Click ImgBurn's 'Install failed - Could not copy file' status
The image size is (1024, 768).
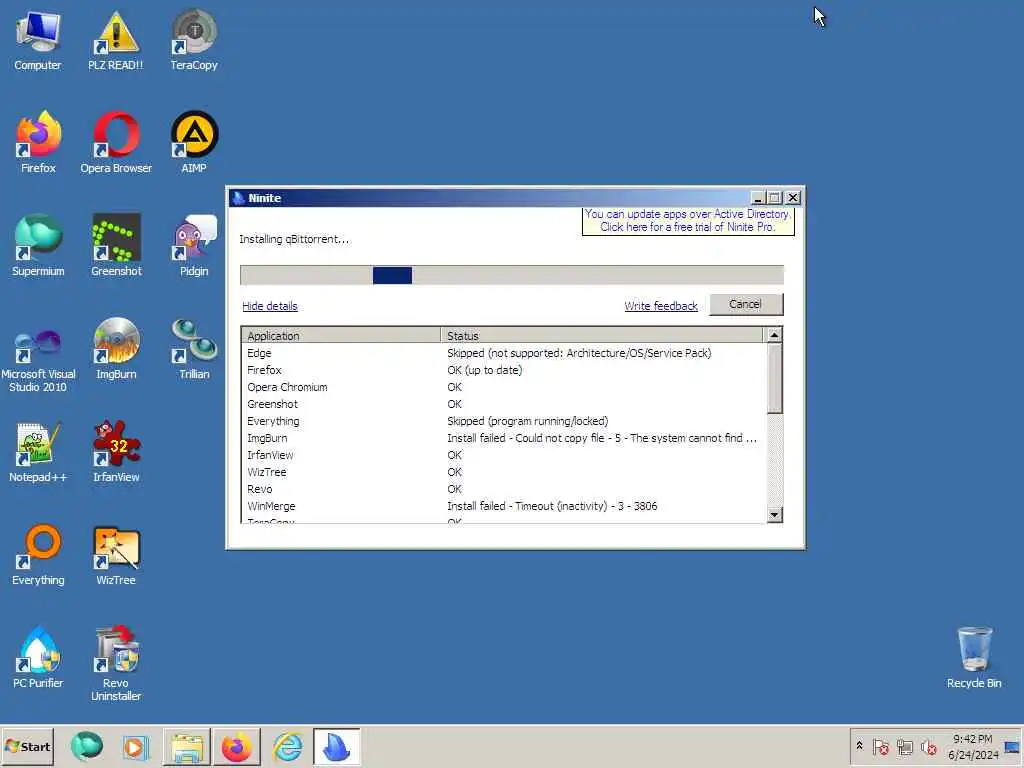click(601, 438)
